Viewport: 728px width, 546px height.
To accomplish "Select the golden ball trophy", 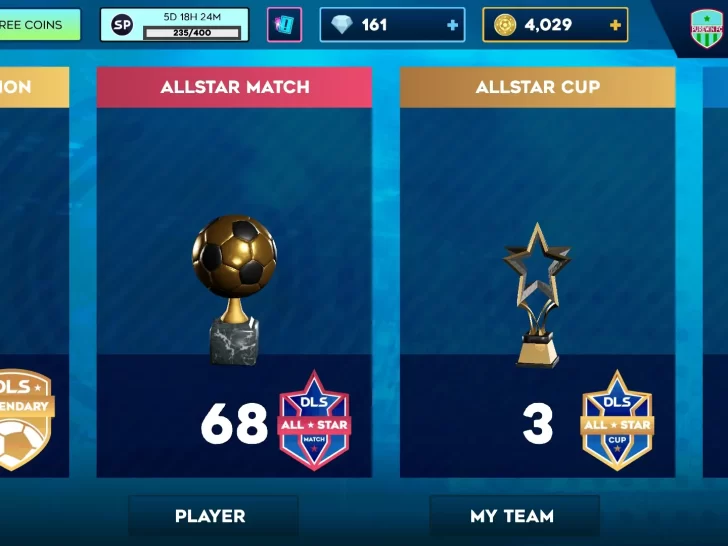I will point(234,290).
